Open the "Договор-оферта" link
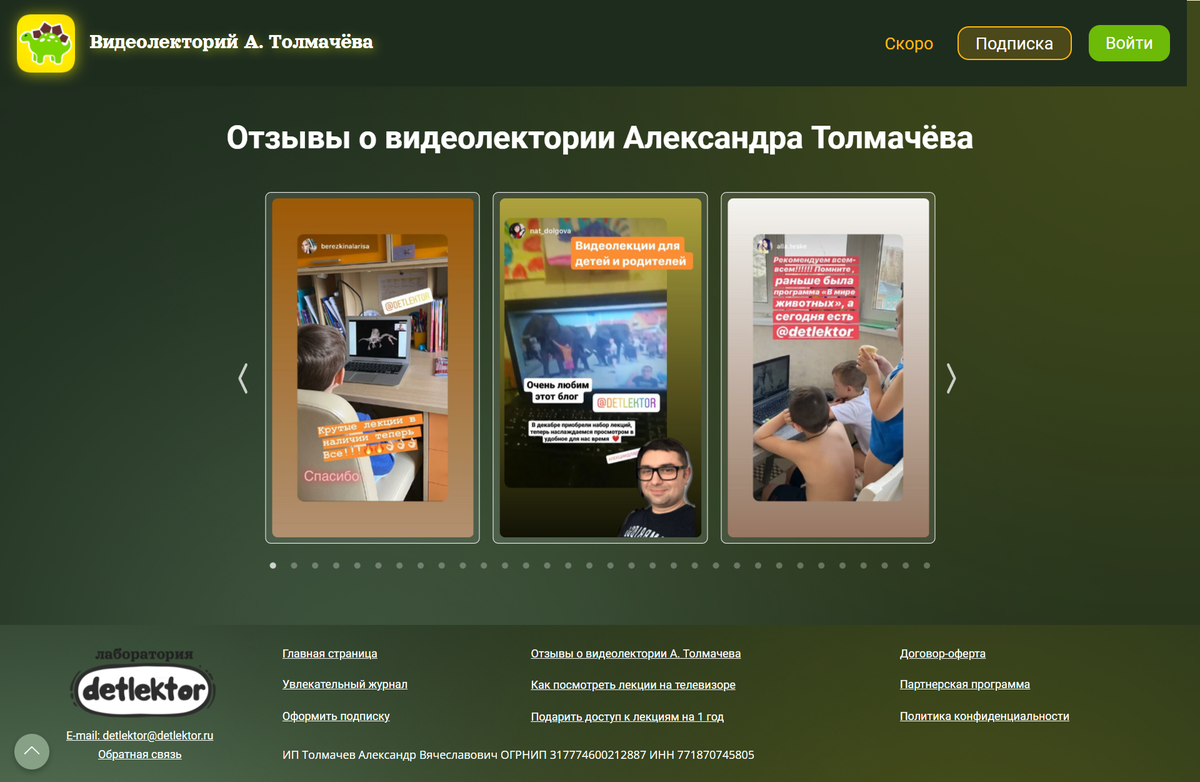Image resolution: width=1200 pixels, height=782 pixels. tap(942, 654)
